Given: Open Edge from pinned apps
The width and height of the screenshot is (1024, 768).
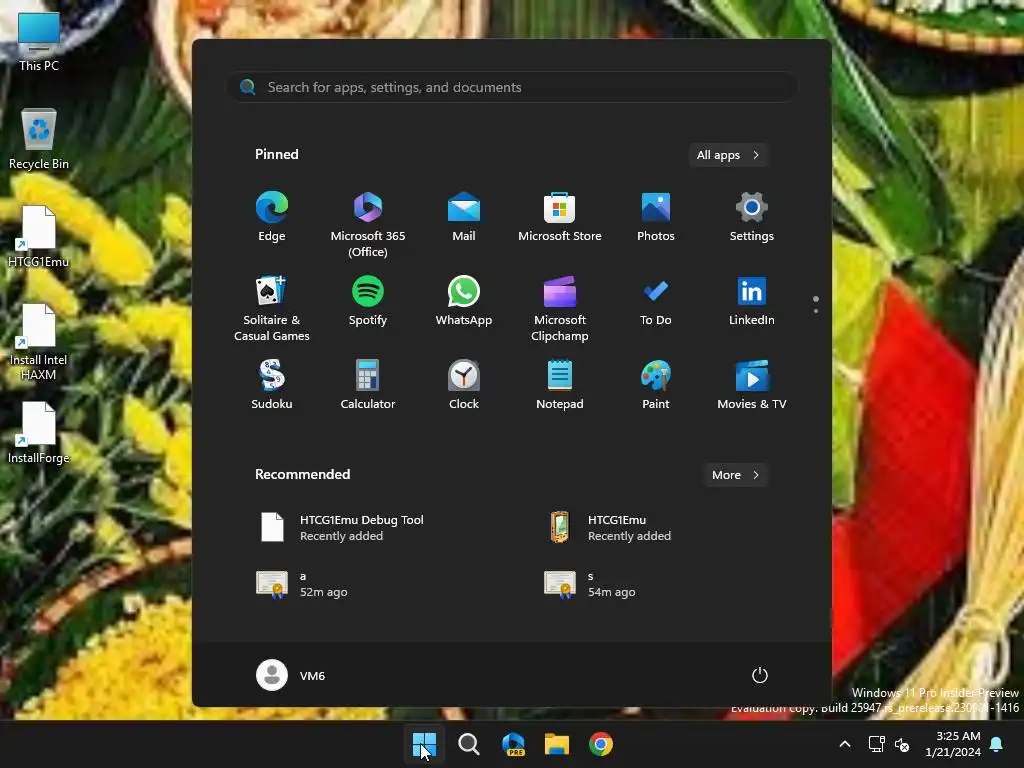Looking at the screenshot, I should [x=272, y=217].
